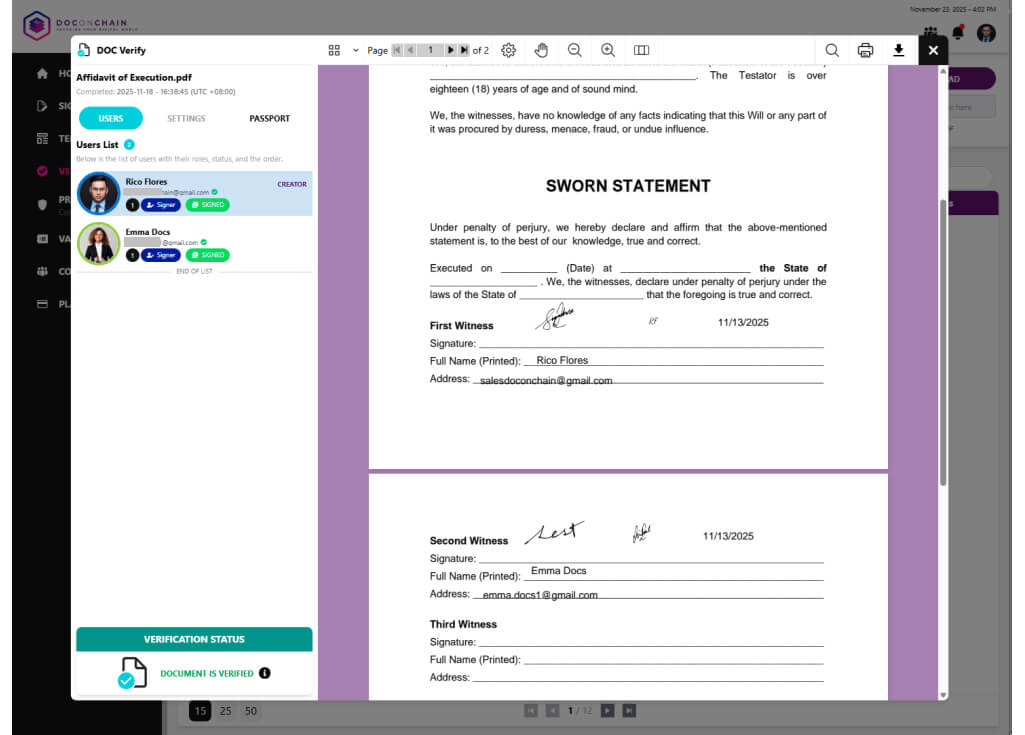
Task: Click Emma Docs signature in document
Action: [x=554, y=532]
